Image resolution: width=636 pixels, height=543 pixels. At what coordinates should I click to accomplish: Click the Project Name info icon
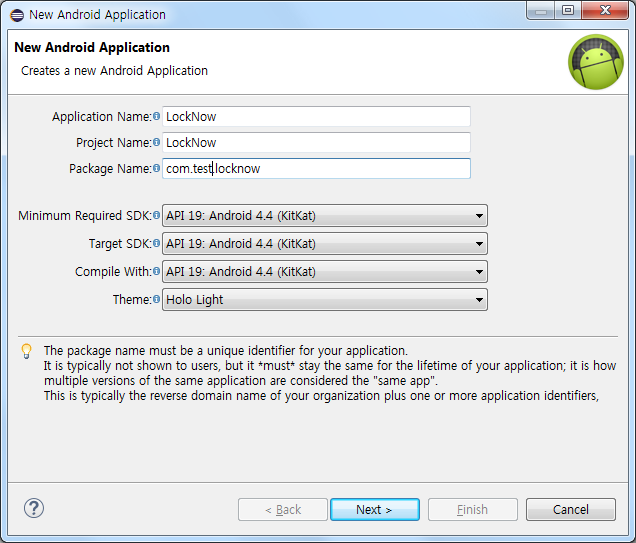[x=156, y=143]
